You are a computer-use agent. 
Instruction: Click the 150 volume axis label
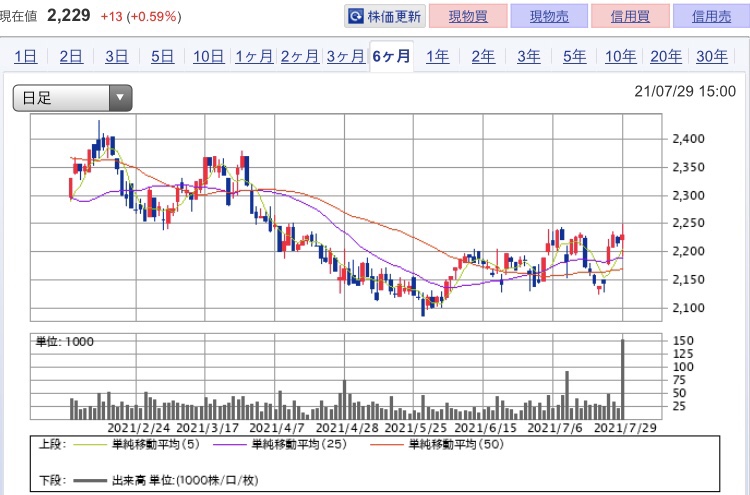683,341
